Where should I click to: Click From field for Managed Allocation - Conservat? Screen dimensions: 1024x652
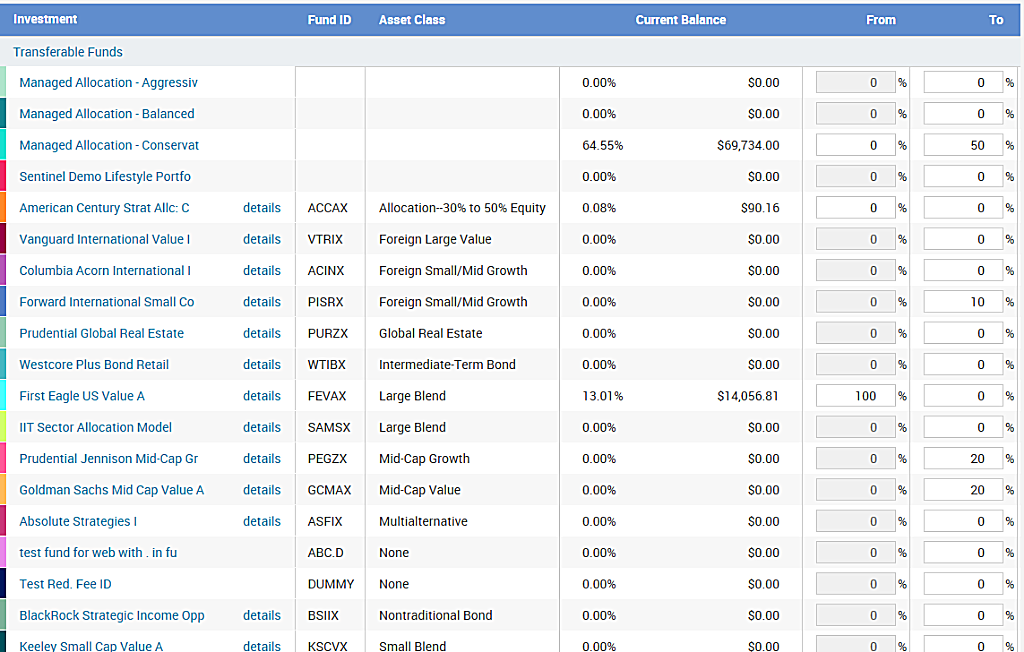click(856, 145)
